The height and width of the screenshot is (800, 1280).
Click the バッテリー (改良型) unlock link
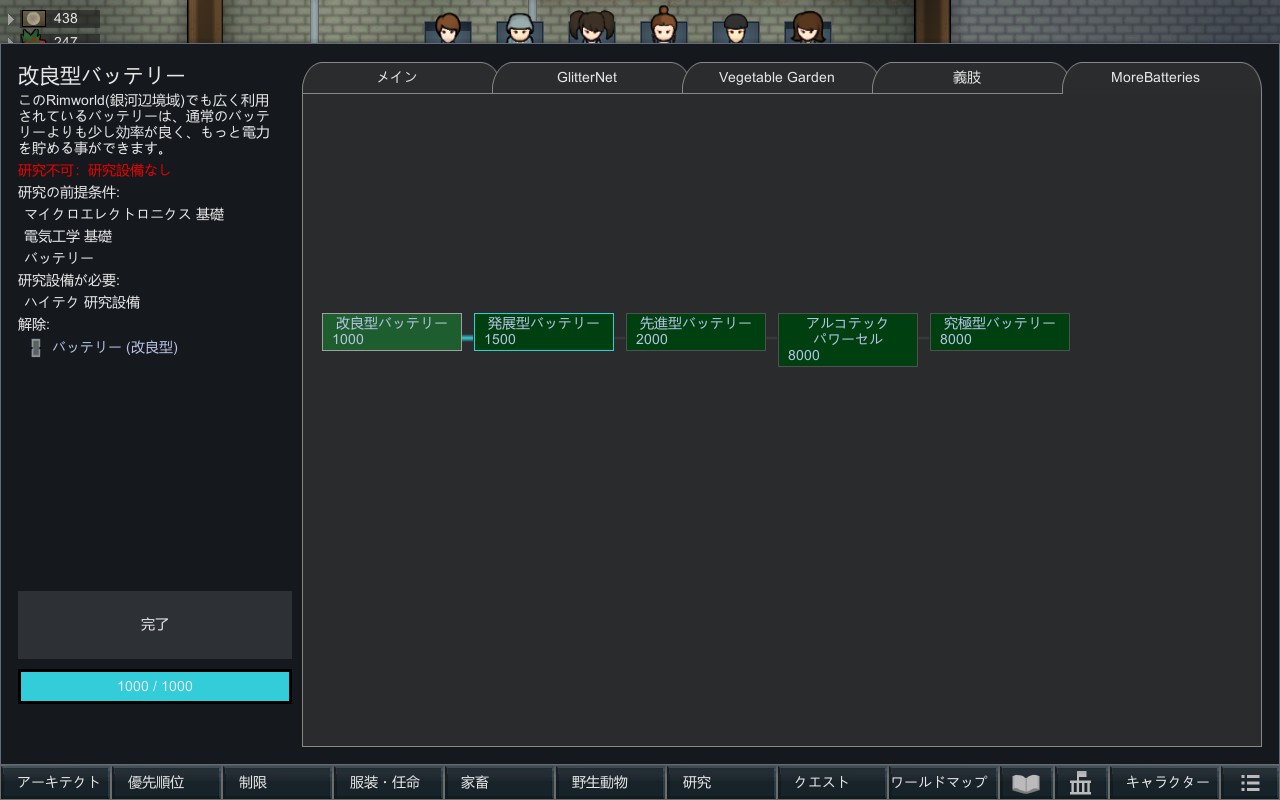point(115,347)
